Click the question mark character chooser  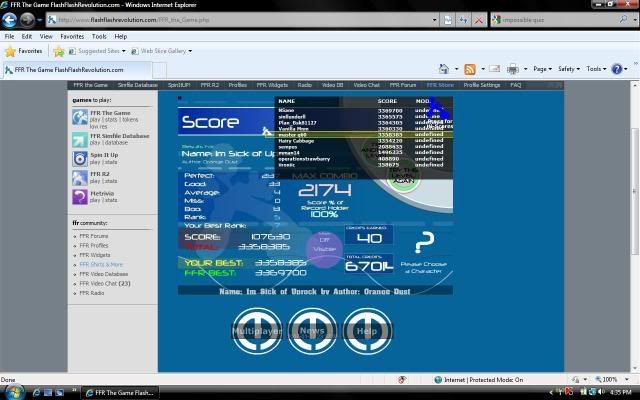(x=425, y=241)
